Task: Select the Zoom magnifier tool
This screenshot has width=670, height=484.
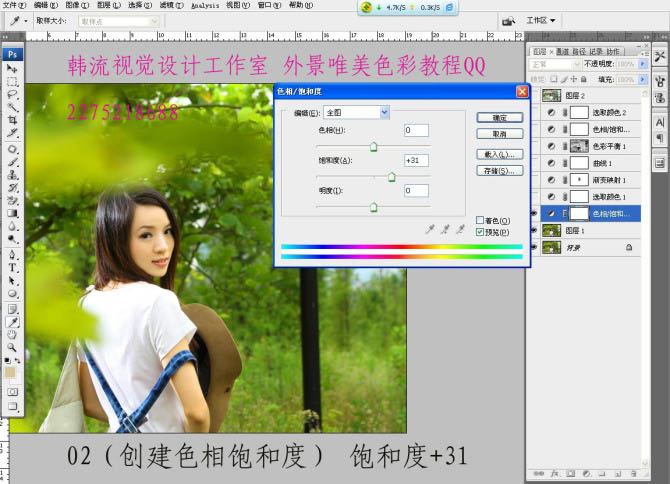Action: [12, 347]
